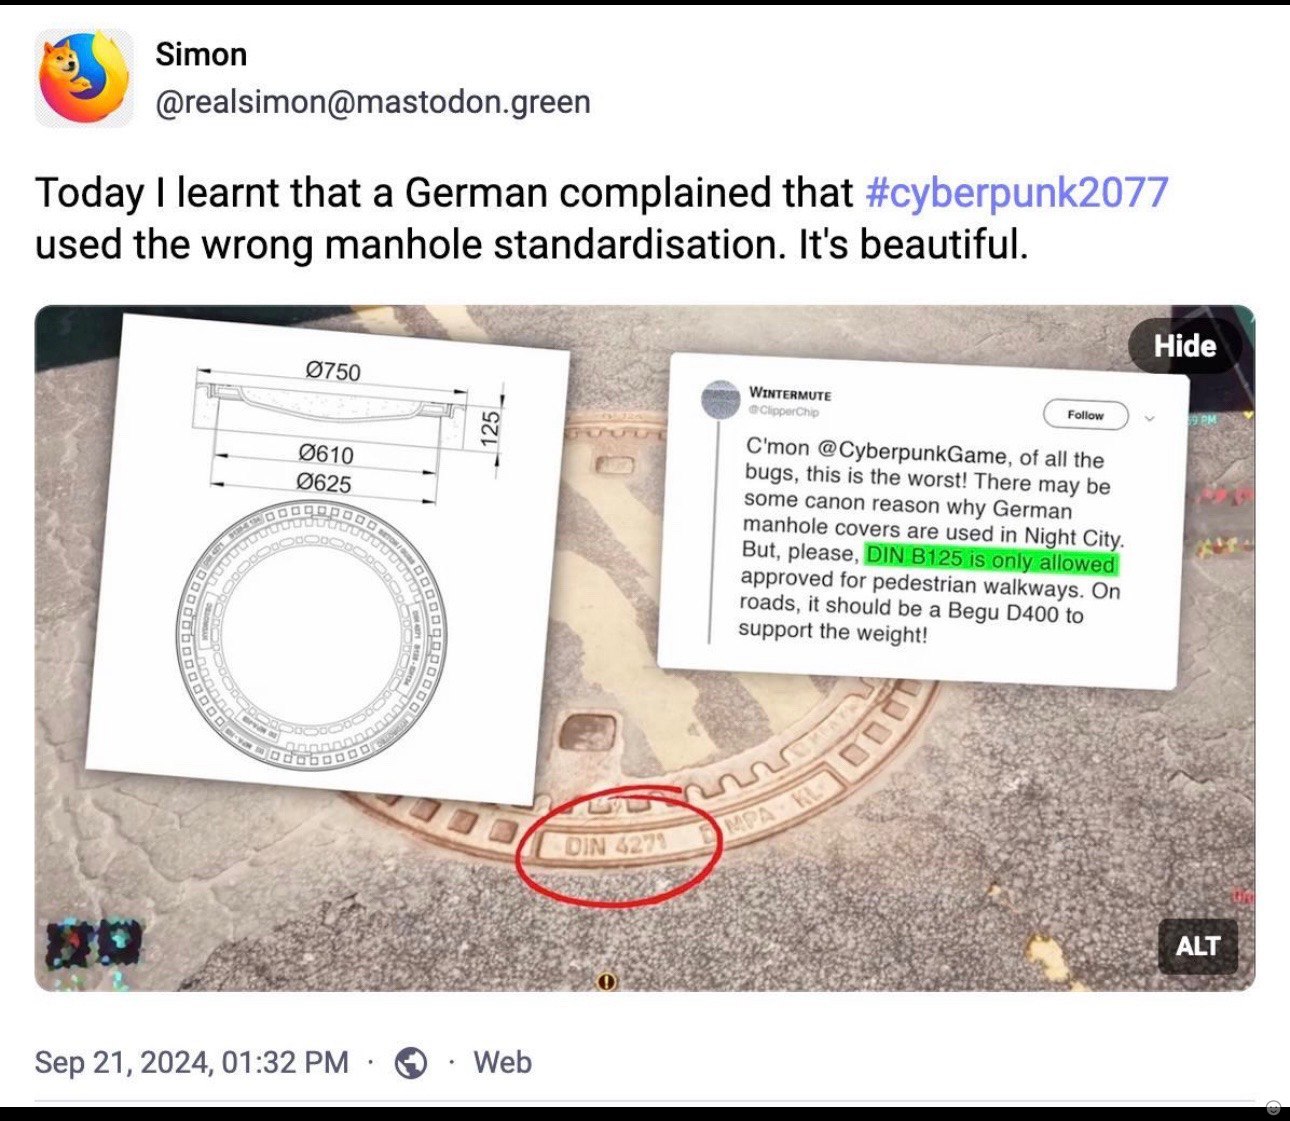Open the Wintermute name in the tweet
1290x1121 pixels.
tap(790, 395)
